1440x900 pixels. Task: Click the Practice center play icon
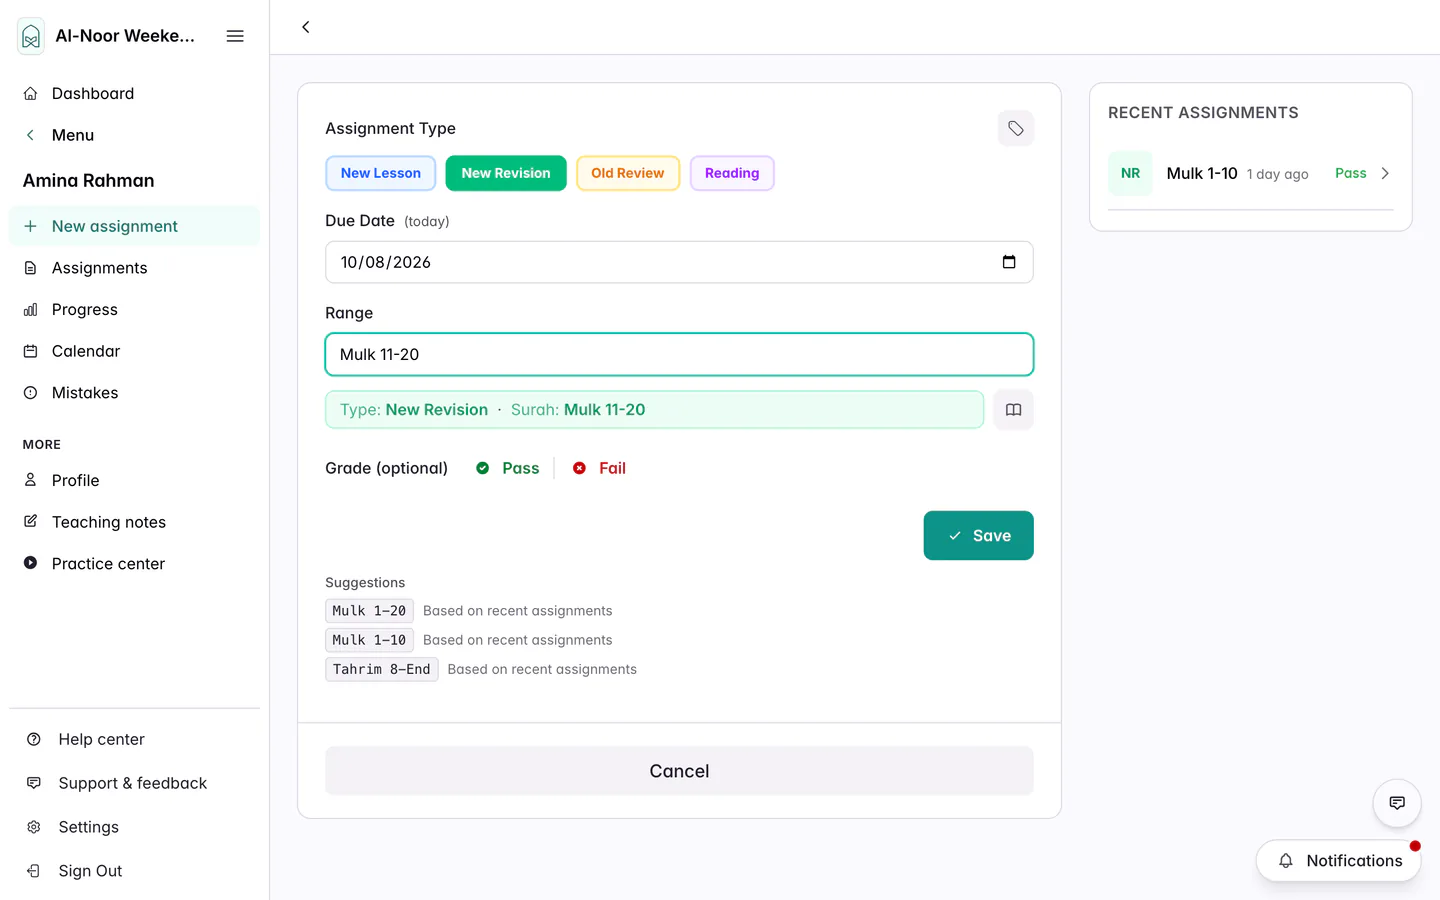click(31, 563)
